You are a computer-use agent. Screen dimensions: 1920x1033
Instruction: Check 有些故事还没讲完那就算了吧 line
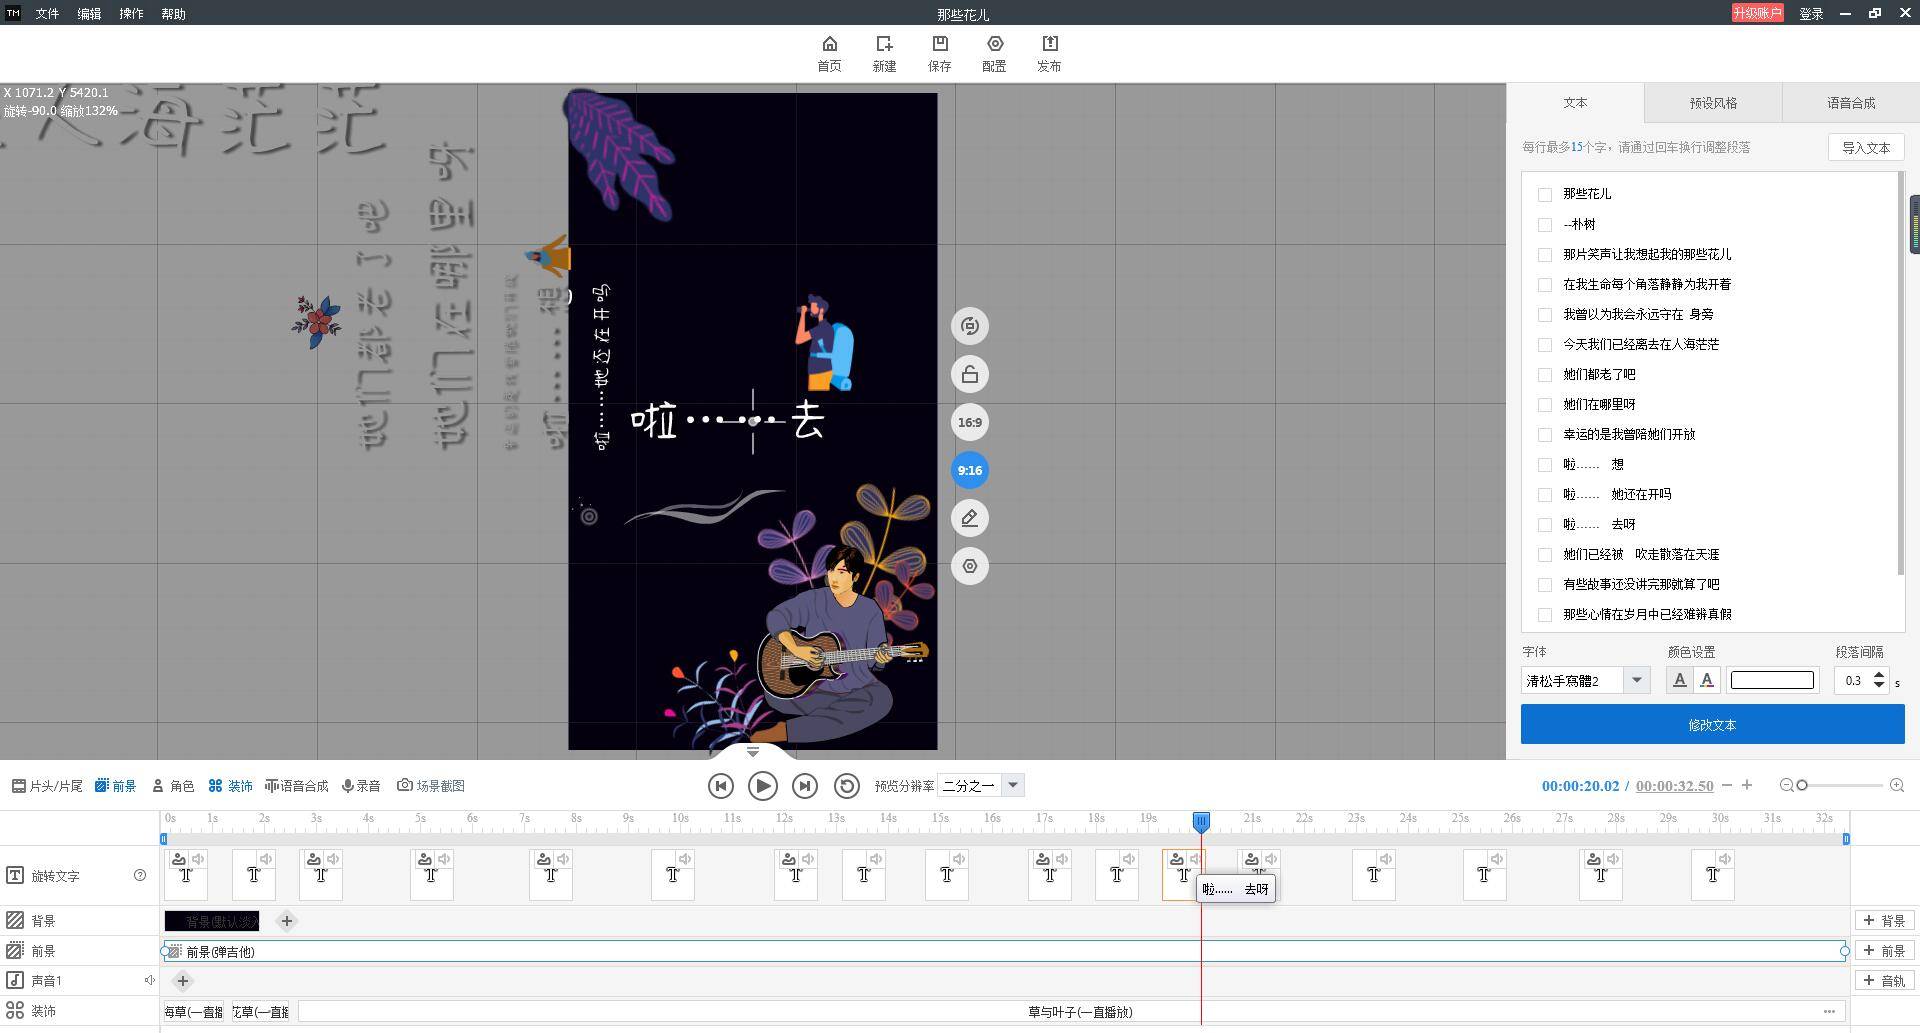point(1545,584)
